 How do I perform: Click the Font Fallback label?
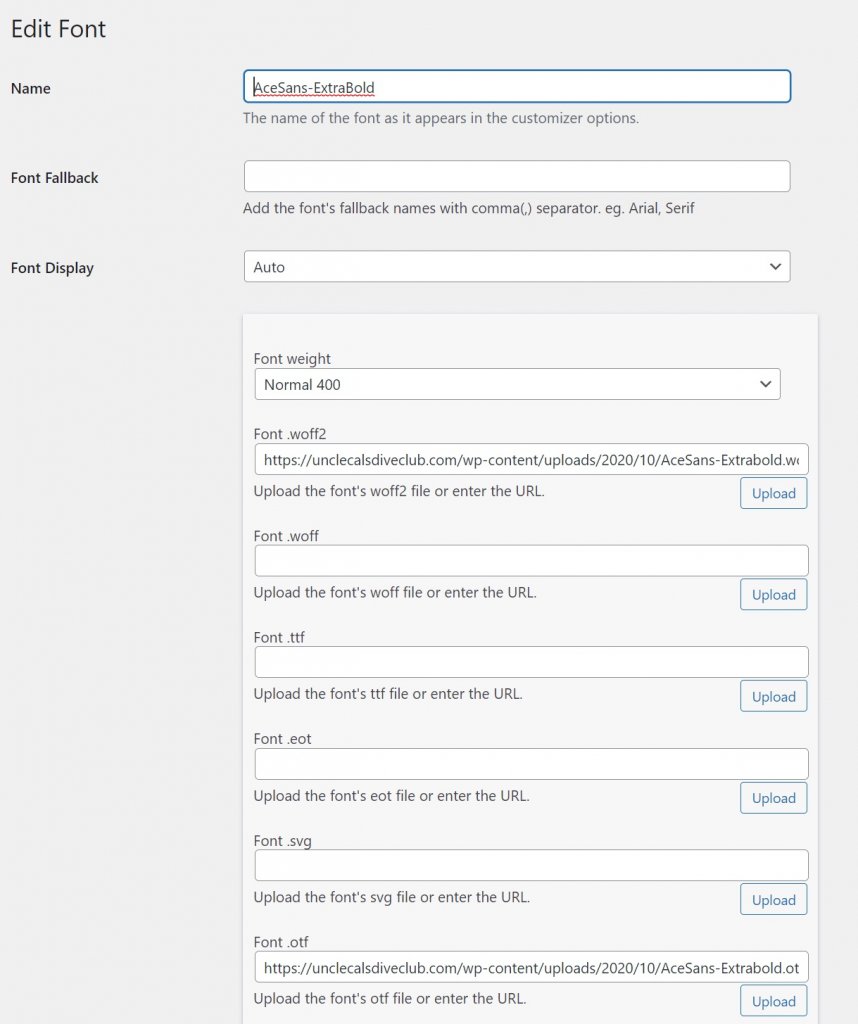(54, 178)
